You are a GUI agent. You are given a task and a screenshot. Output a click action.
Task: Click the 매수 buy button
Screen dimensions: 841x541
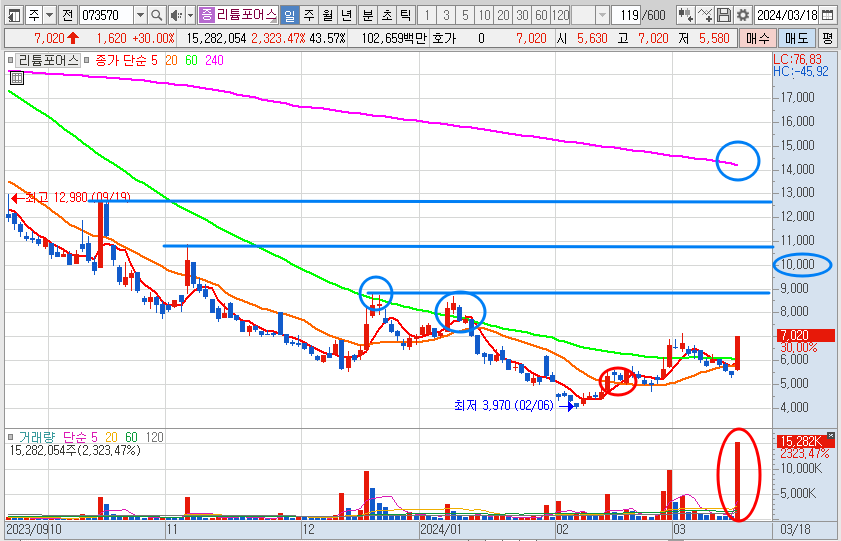pos(758,38)
